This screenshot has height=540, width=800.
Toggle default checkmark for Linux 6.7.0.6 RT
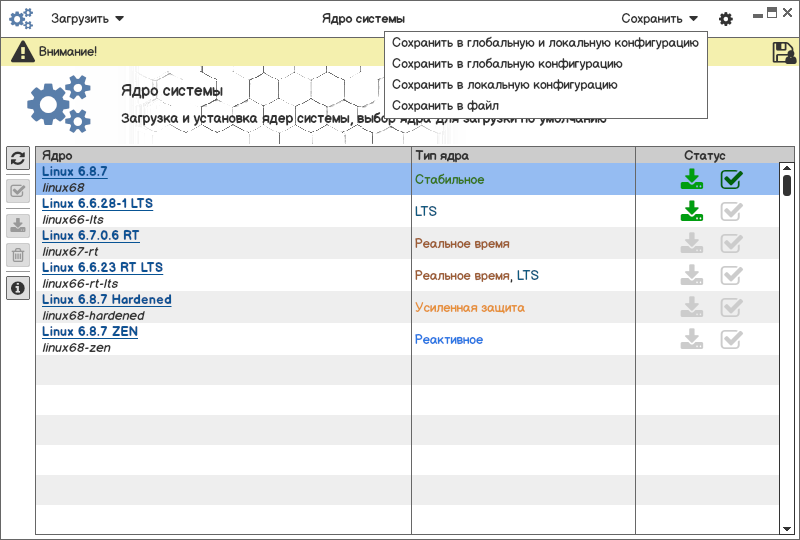pos(731,243)
